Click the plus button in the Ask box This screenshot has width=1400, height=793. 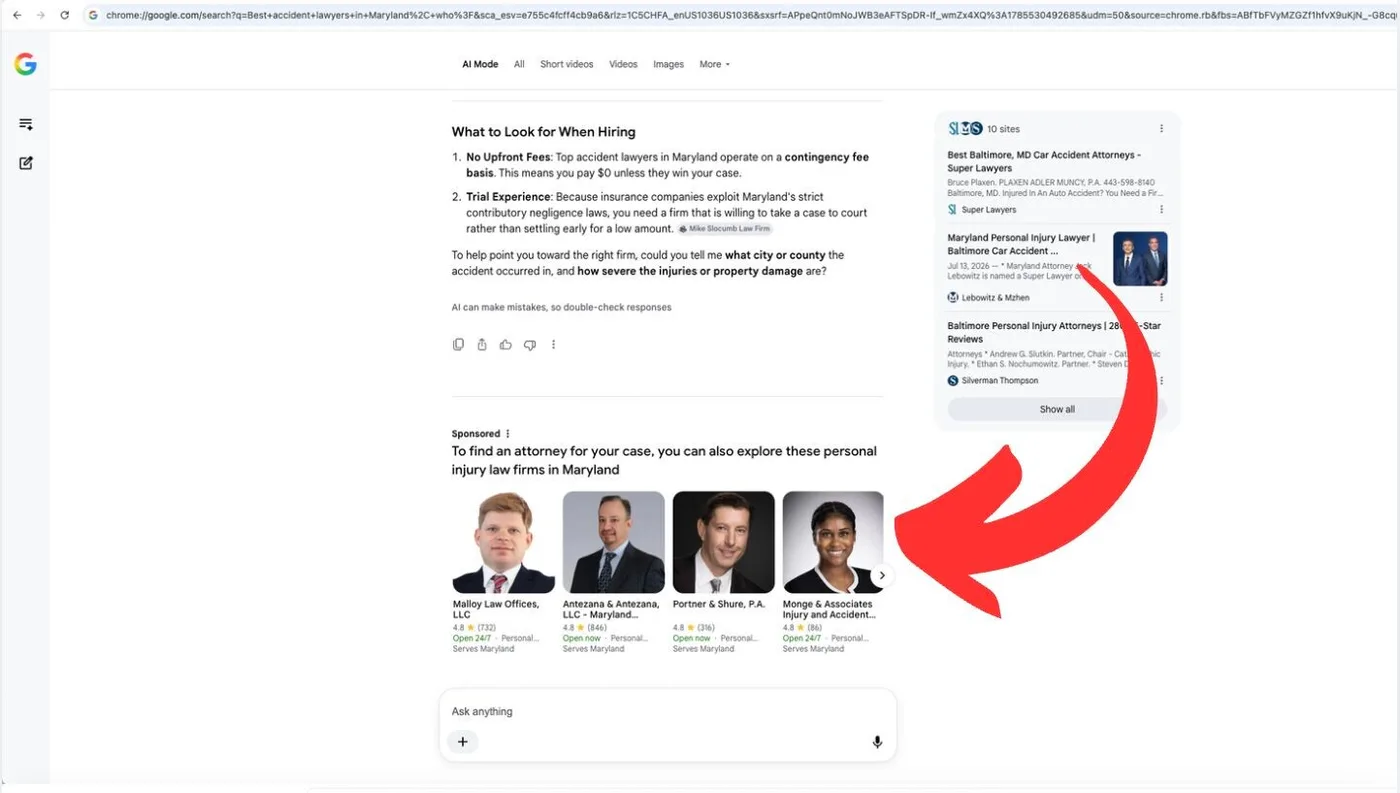point(462,742)
